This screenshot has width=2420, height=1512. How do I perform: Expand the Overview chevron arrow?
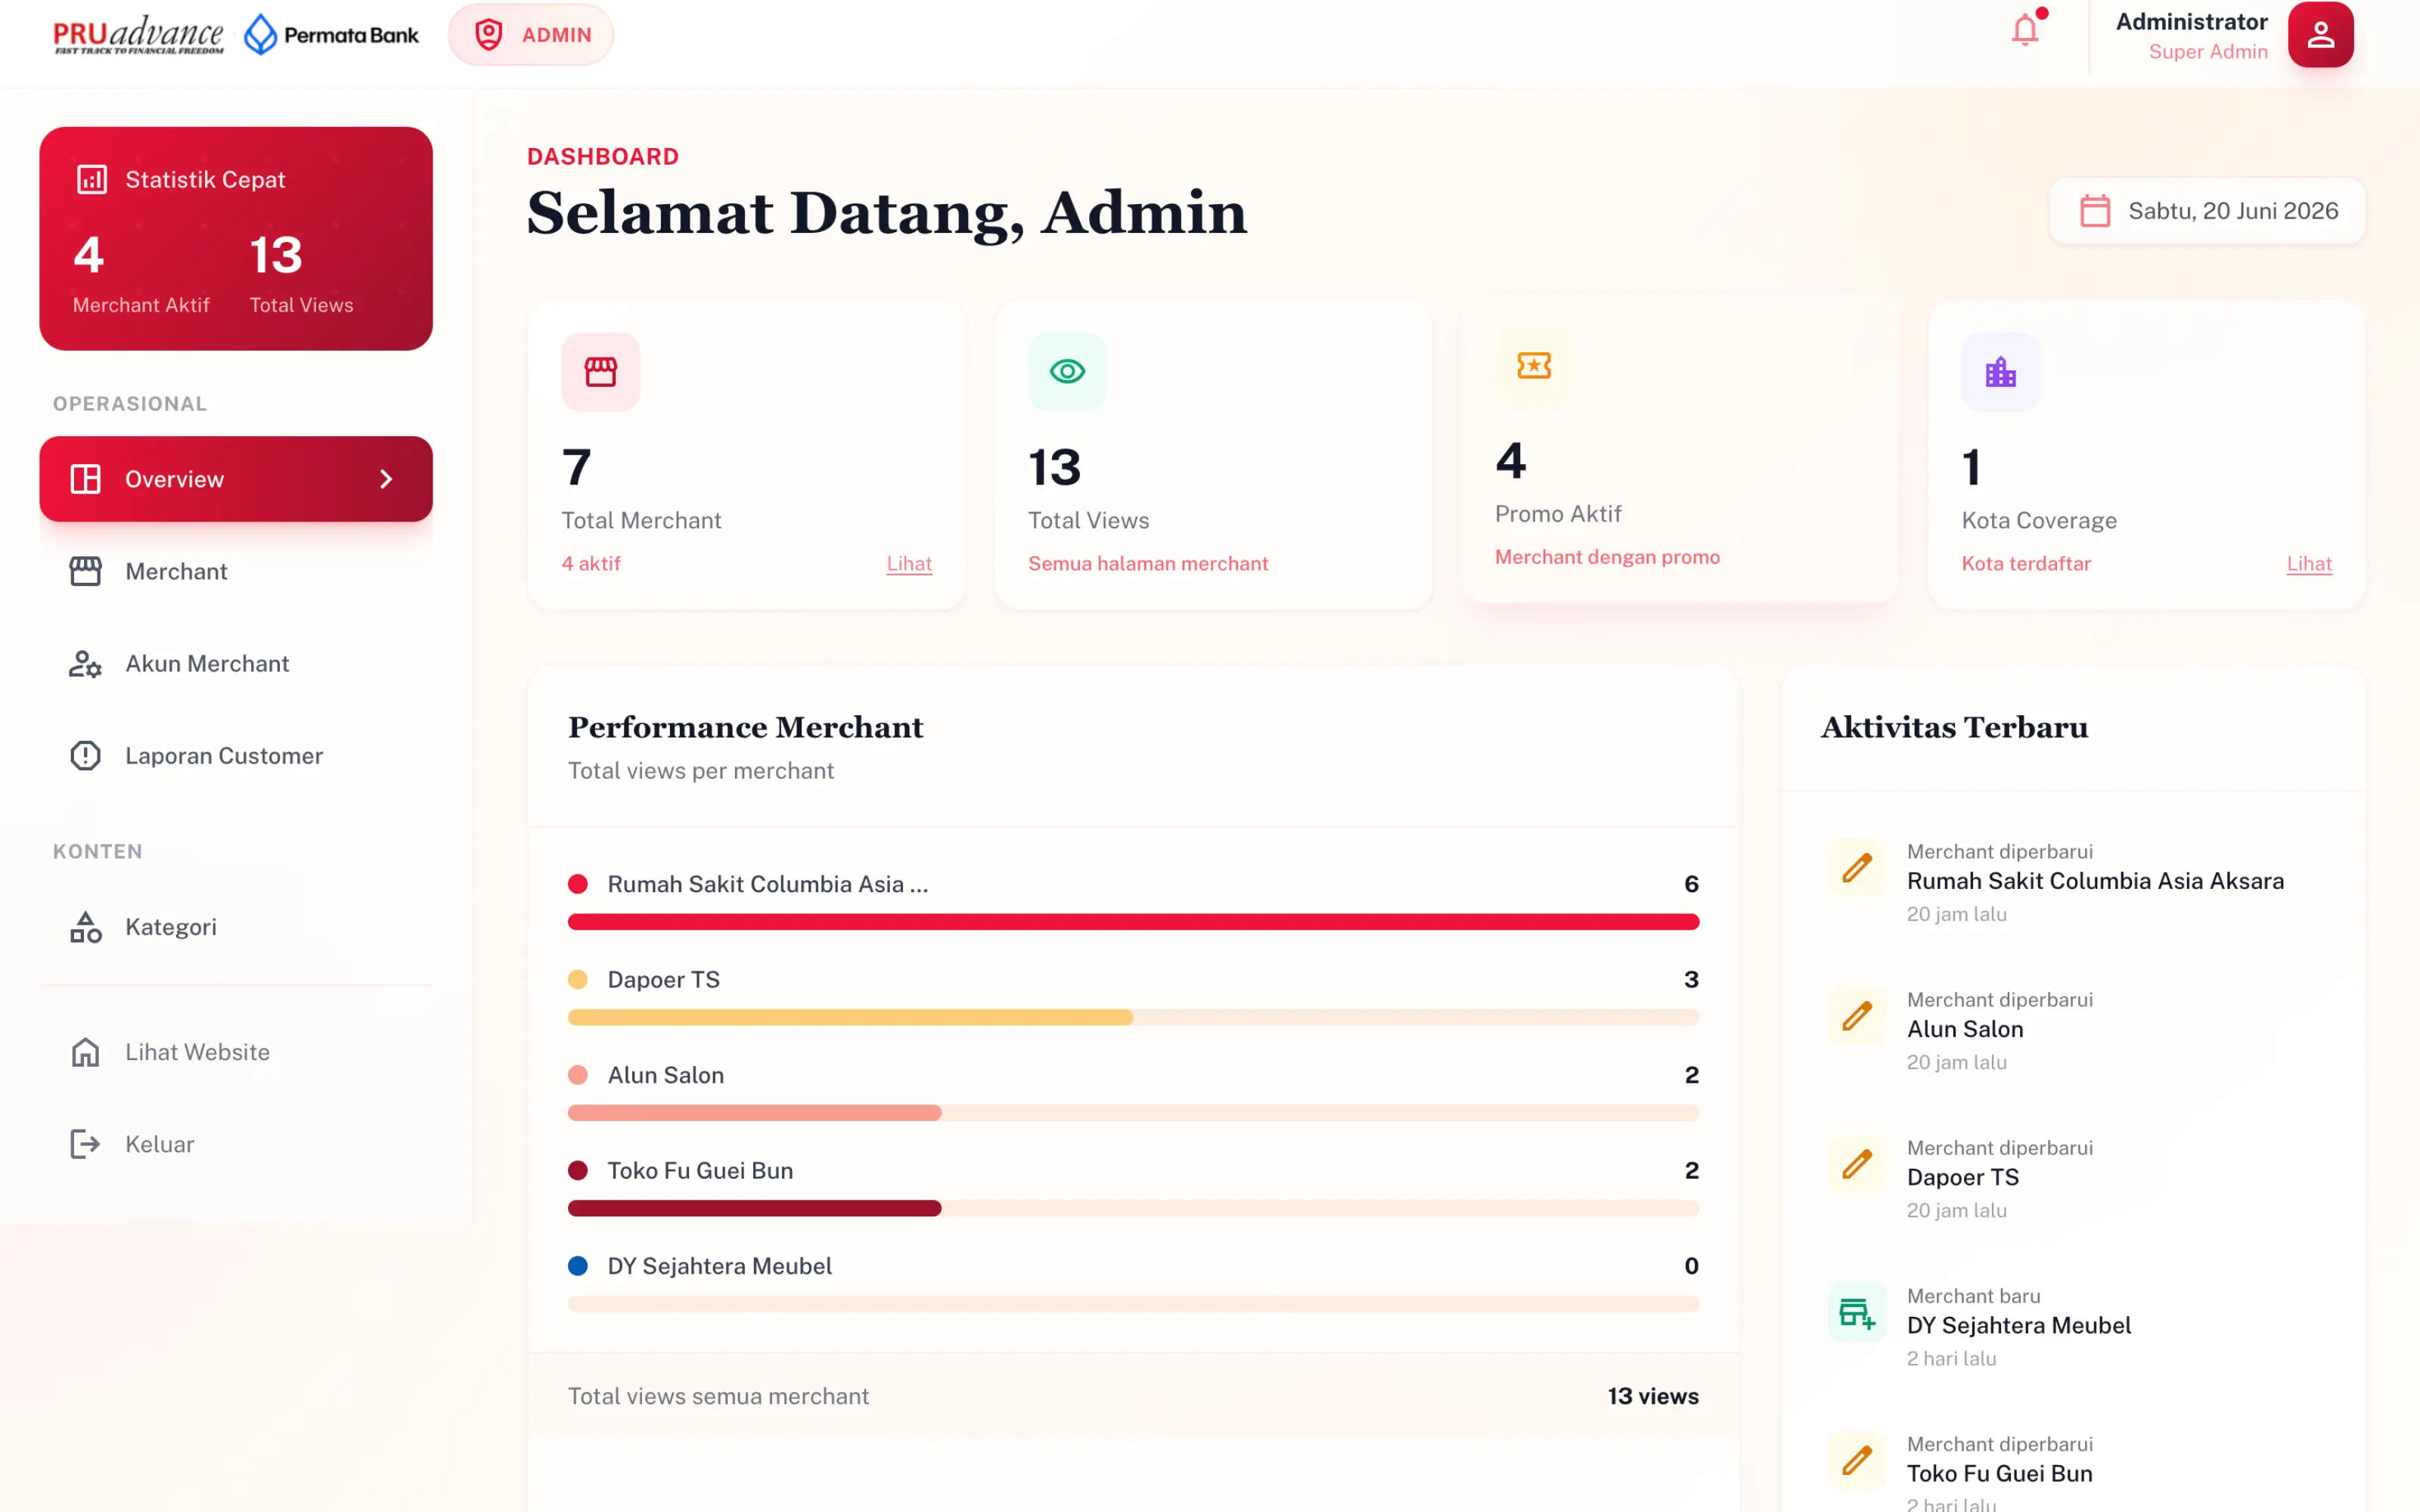pyautogui.click(x=386, y=479)
